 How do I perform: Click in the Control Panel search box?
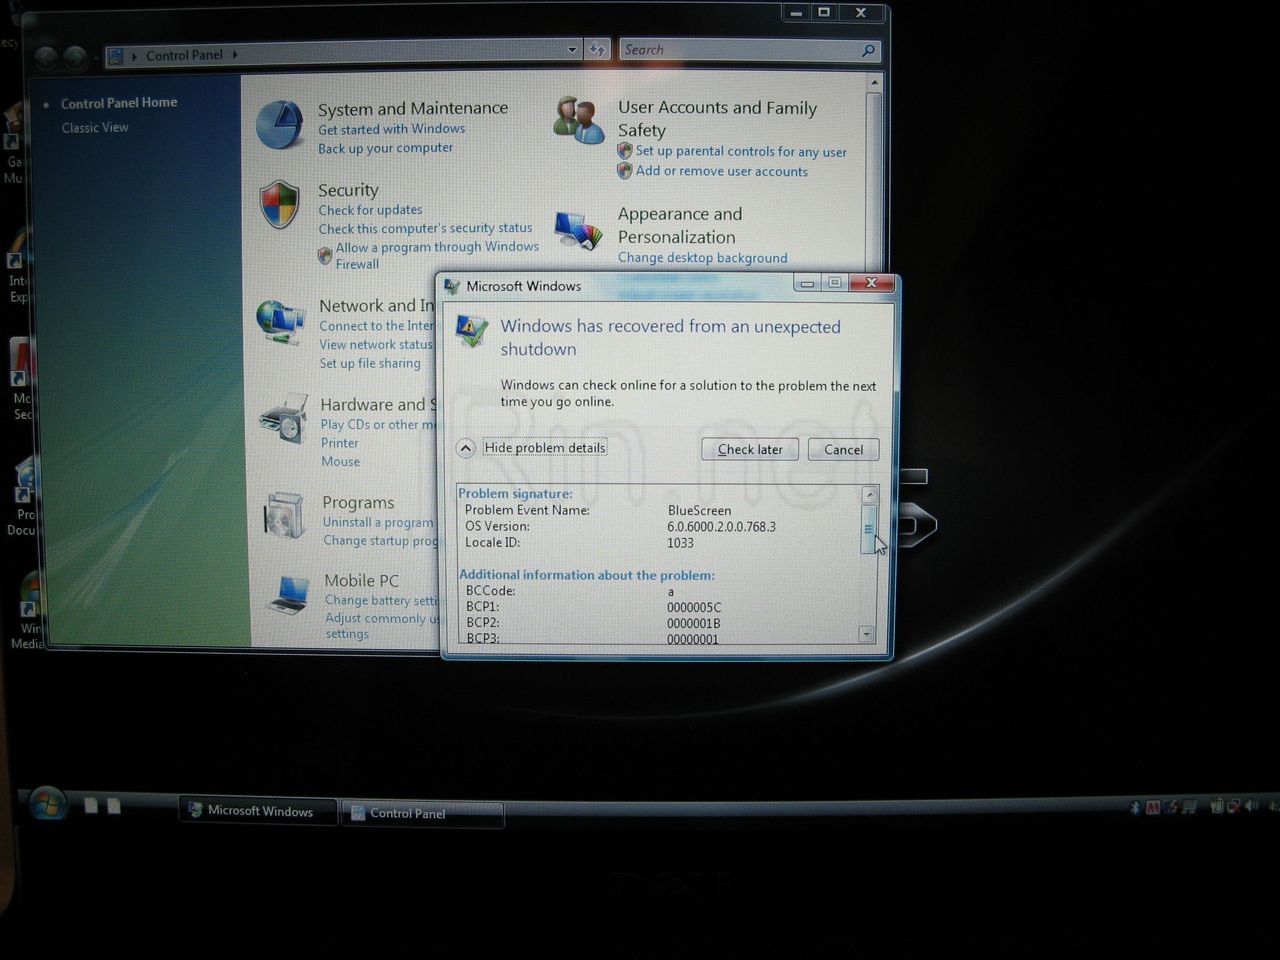[x=740, y=50]
